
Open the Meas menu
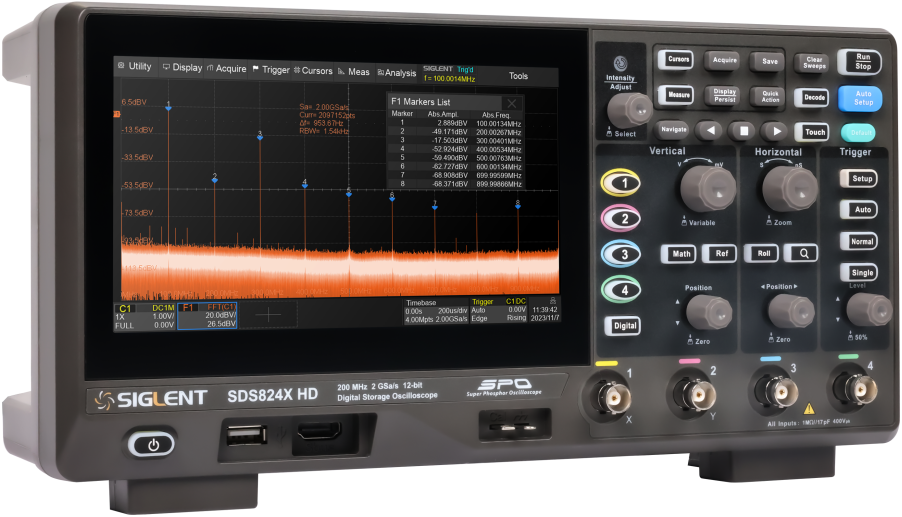pyautogui.click(x=354, y=72)
